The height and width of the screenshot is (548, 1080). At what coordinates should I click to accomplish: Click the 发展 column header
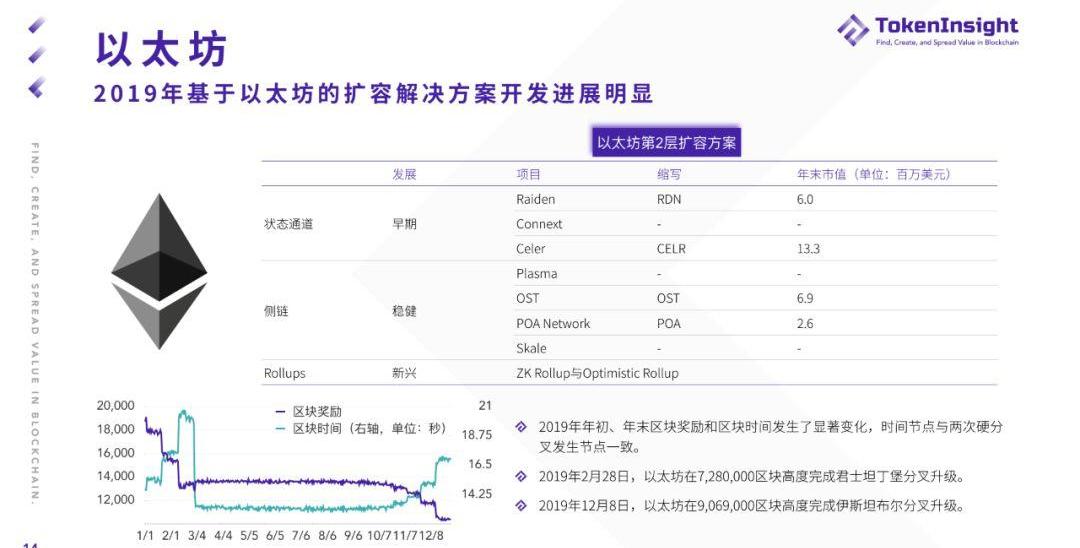tap(404, 174)
